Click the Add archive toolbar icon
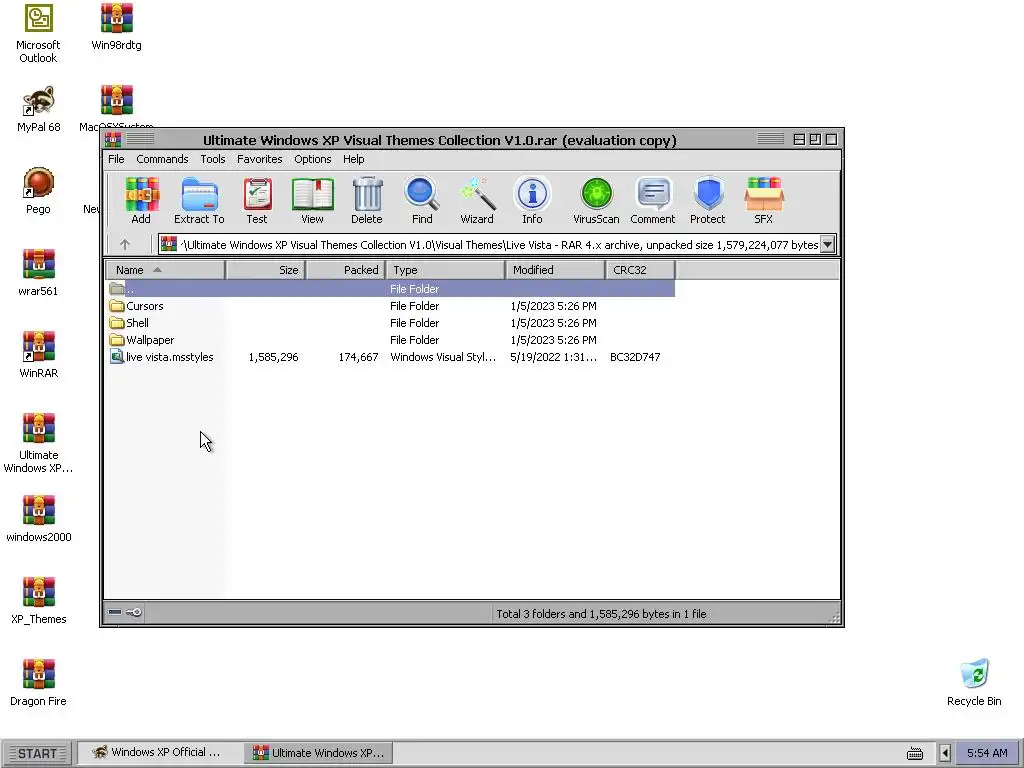The image size is (1024, 768). [141, 200]
